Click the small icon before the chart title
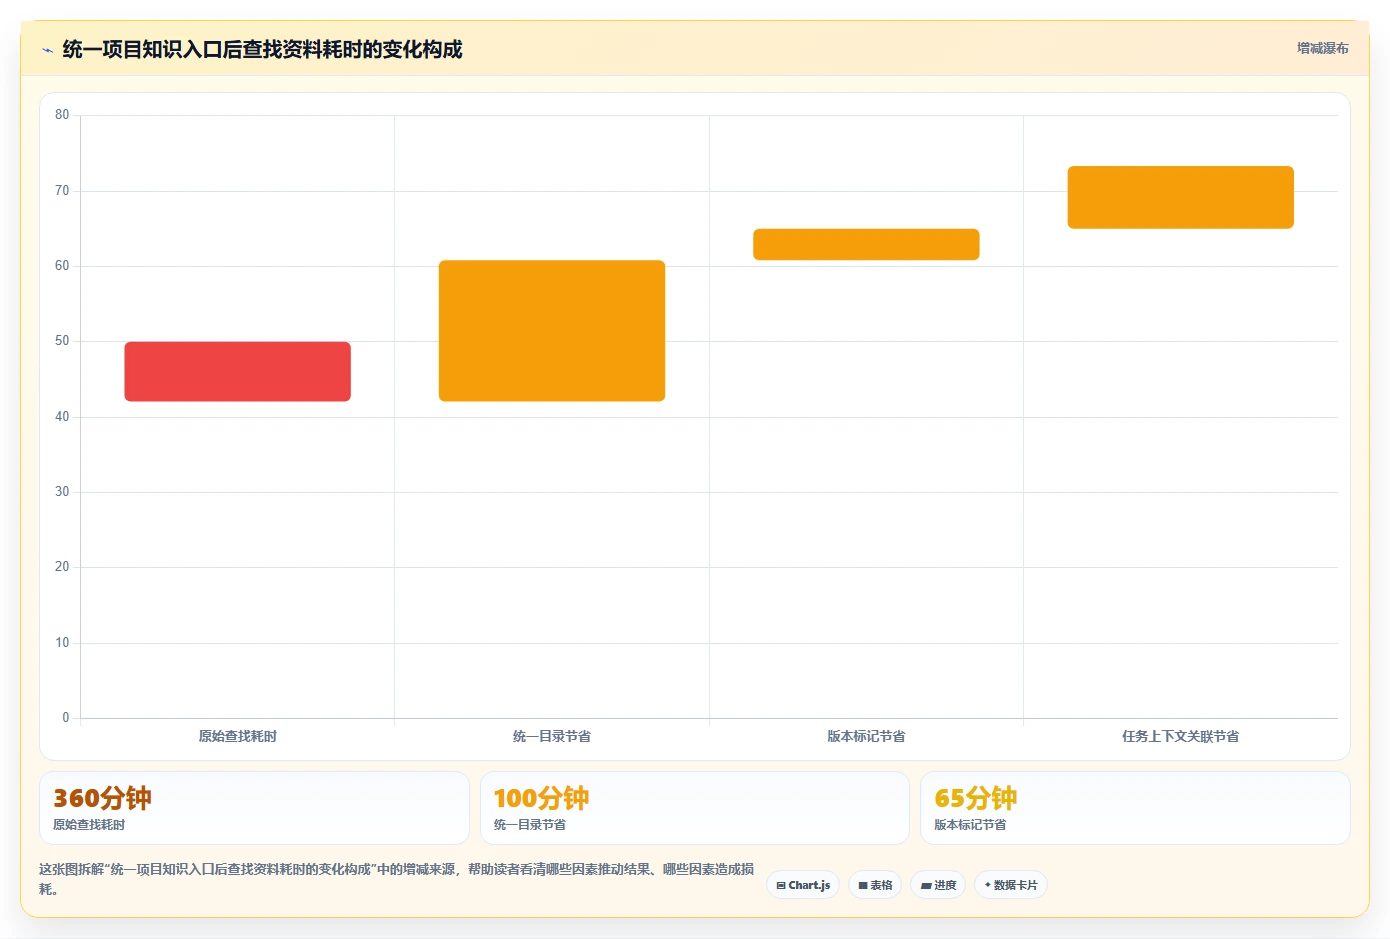This screenshot has height=939, width=1390. coord(47,50)
